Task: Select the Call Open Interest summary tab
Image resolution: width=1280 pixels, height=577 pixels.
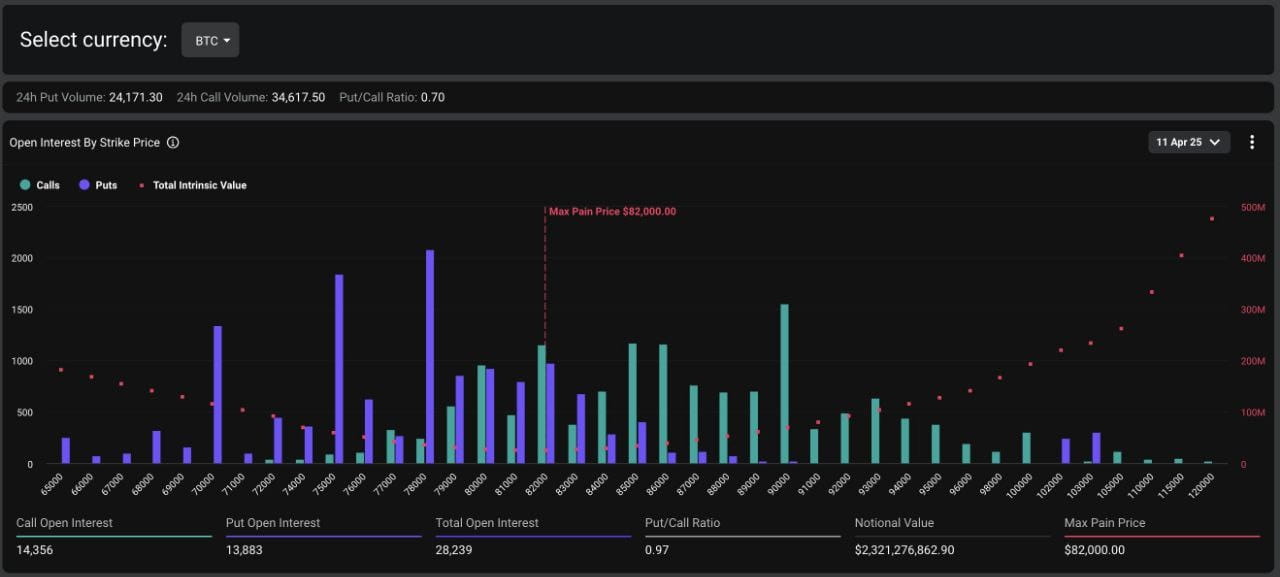Action: pyautogui.click(x=114, y=536)
